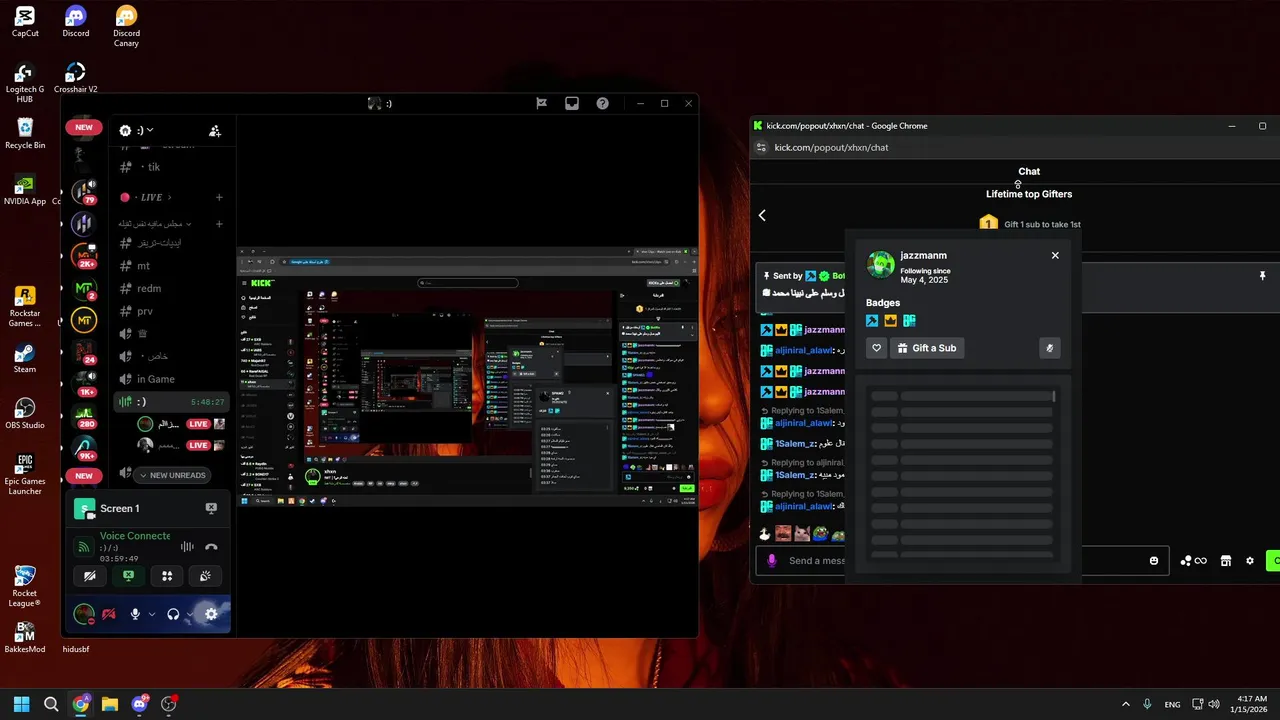
Task: Click Gift a Sub button
Action: click(x=927, y=348)
